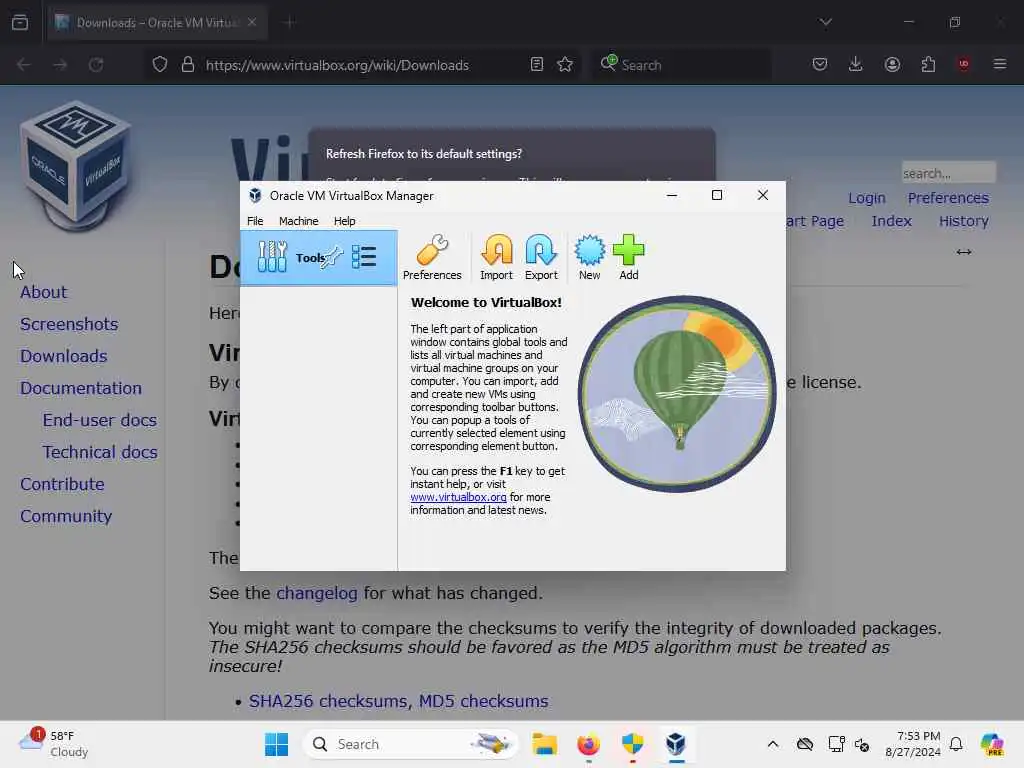Viewport: 1024px width, 768px height.
Task: Click the Export appliance icon
Action: coord(541,257)
